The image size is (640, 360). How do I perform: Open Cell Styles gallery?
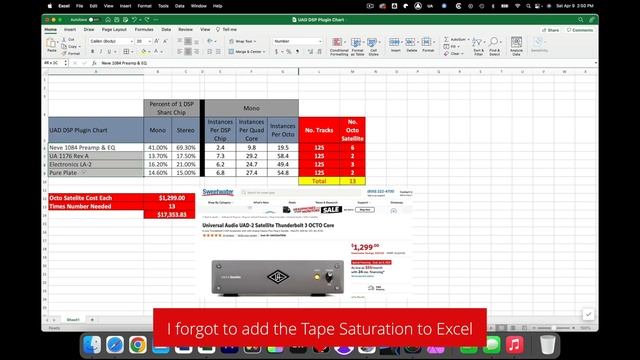pos(373,47)
